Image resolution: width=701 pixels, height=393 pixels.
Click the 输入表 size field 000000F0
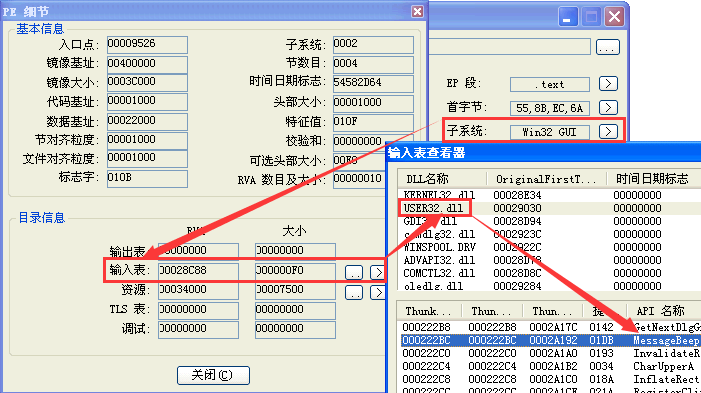point(295,271)
